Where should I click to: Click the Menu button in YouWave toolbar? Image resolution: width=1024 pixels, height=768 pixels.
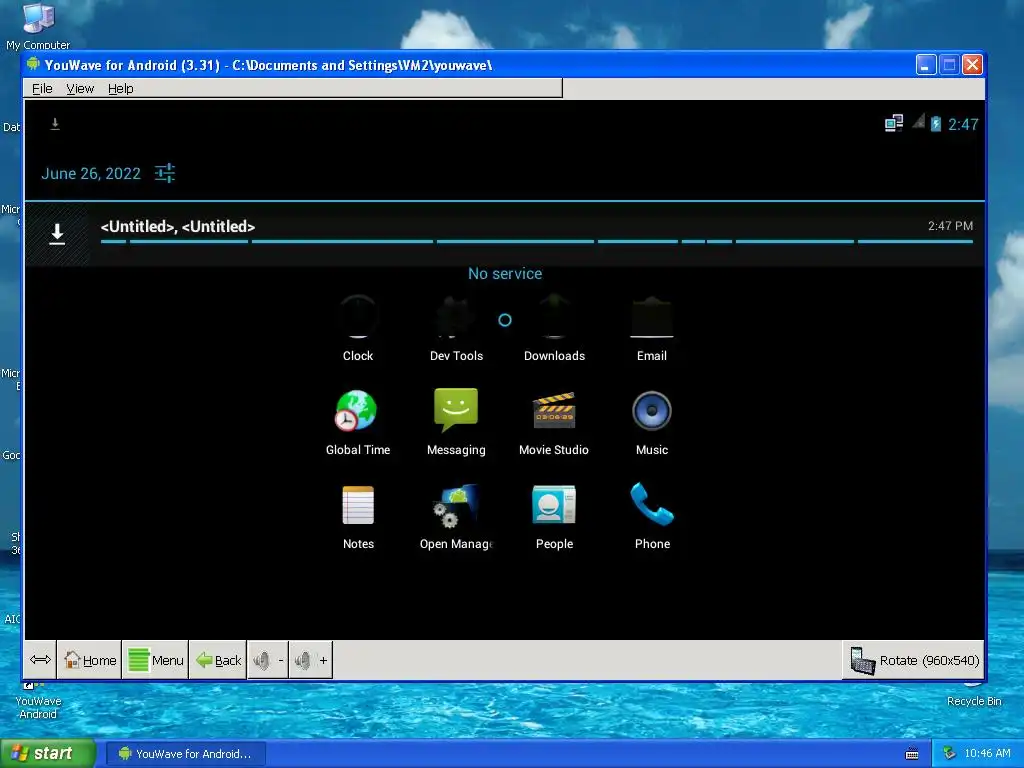[x=155, y=660]
